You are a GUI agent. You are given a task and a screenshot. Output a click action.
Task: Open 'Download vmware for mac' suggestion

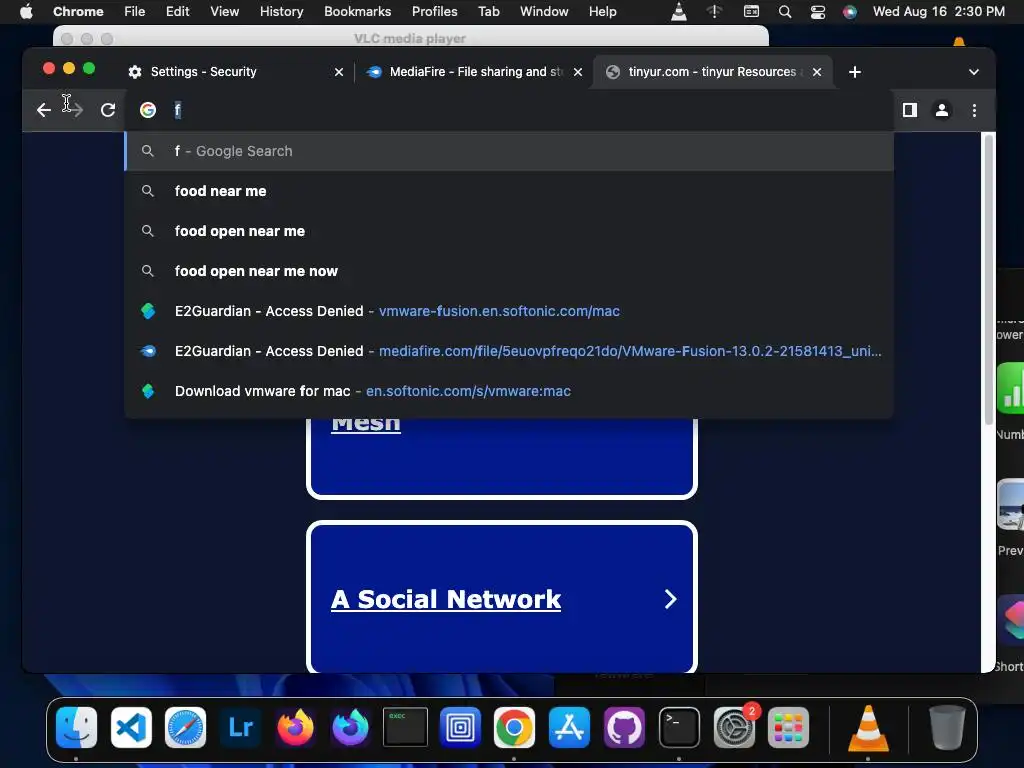pos(509,391)
